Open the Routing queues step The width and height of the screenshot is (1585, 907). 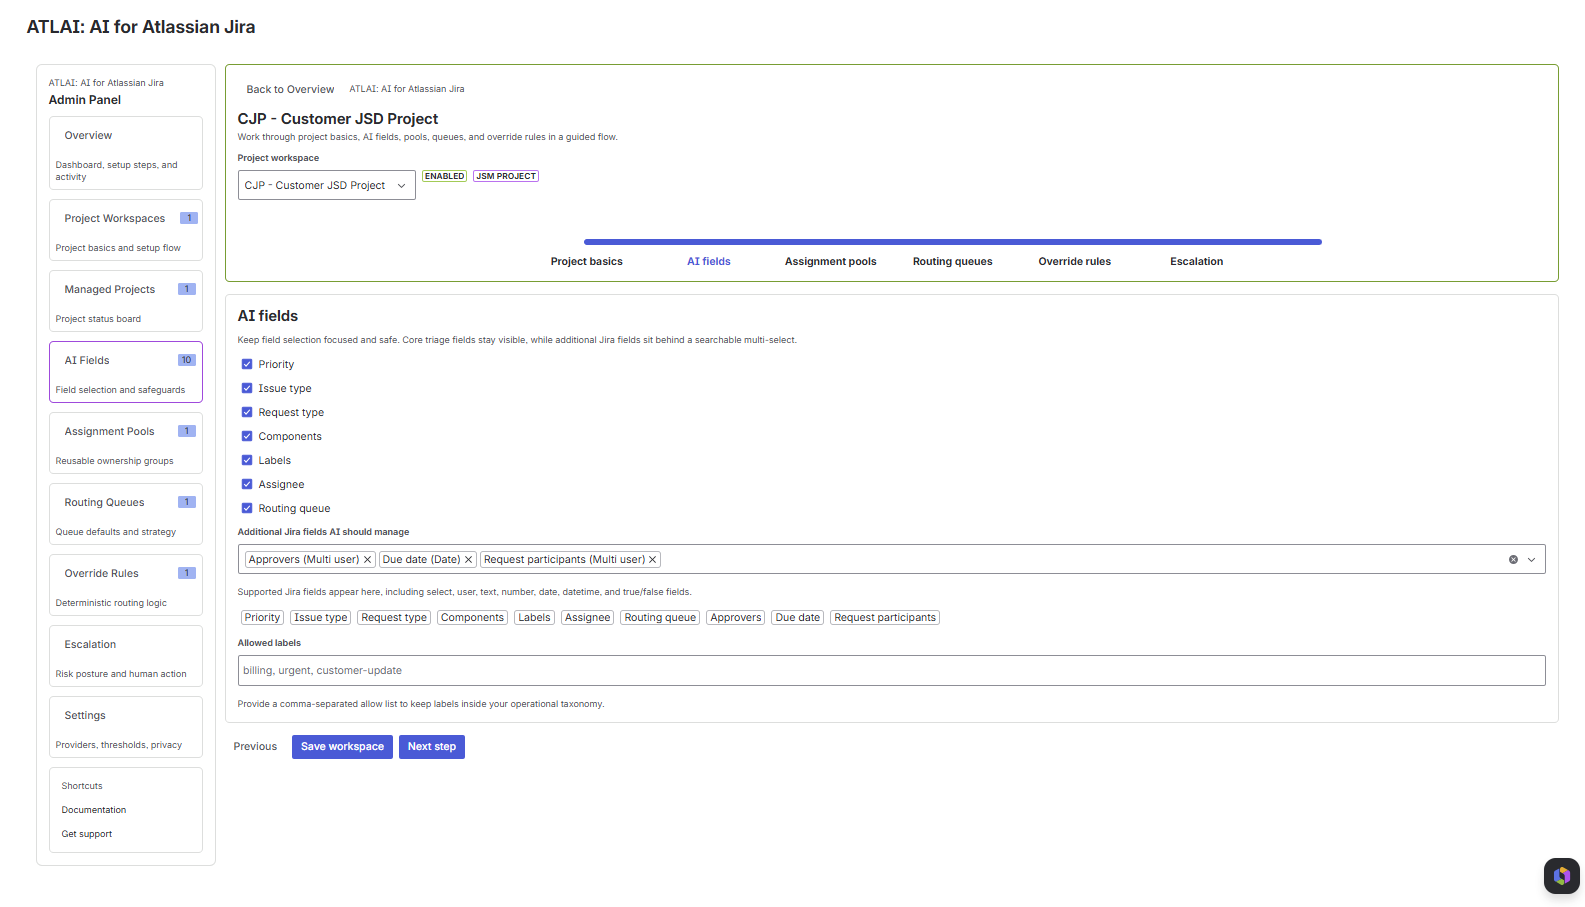click(x=952, y=262)
